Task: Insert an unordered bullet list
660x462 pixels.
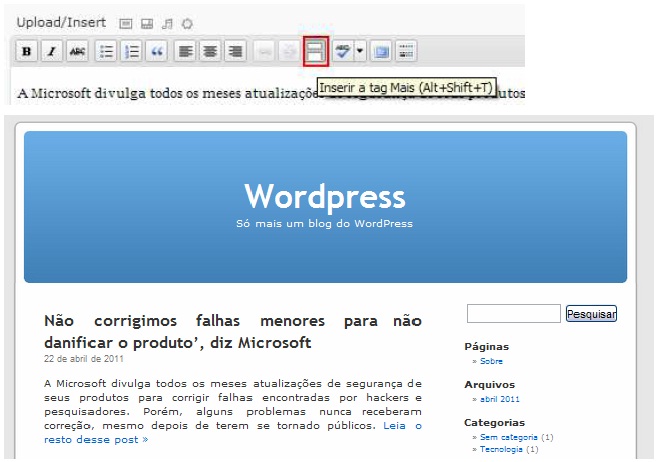Action: pos(106,51)
